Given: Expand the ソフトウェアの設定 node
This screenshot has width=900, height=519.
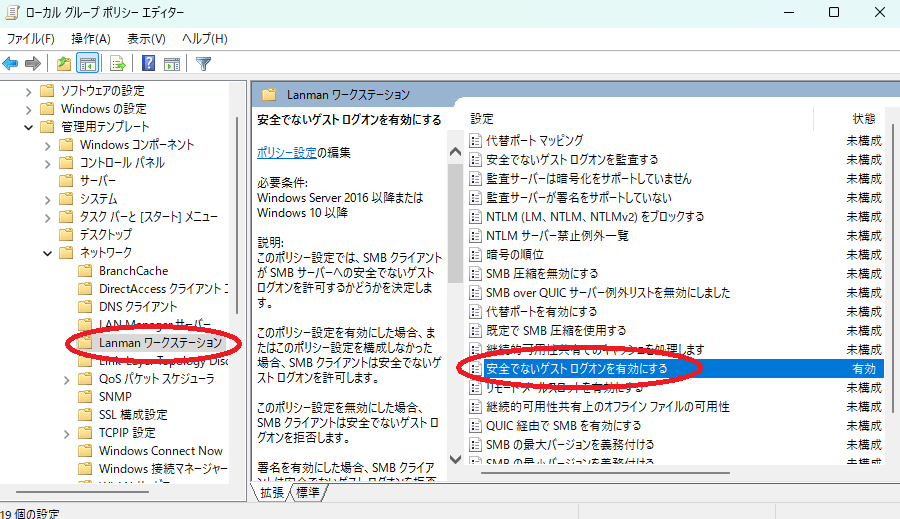Looking at the screenshot, I should 28,91.
